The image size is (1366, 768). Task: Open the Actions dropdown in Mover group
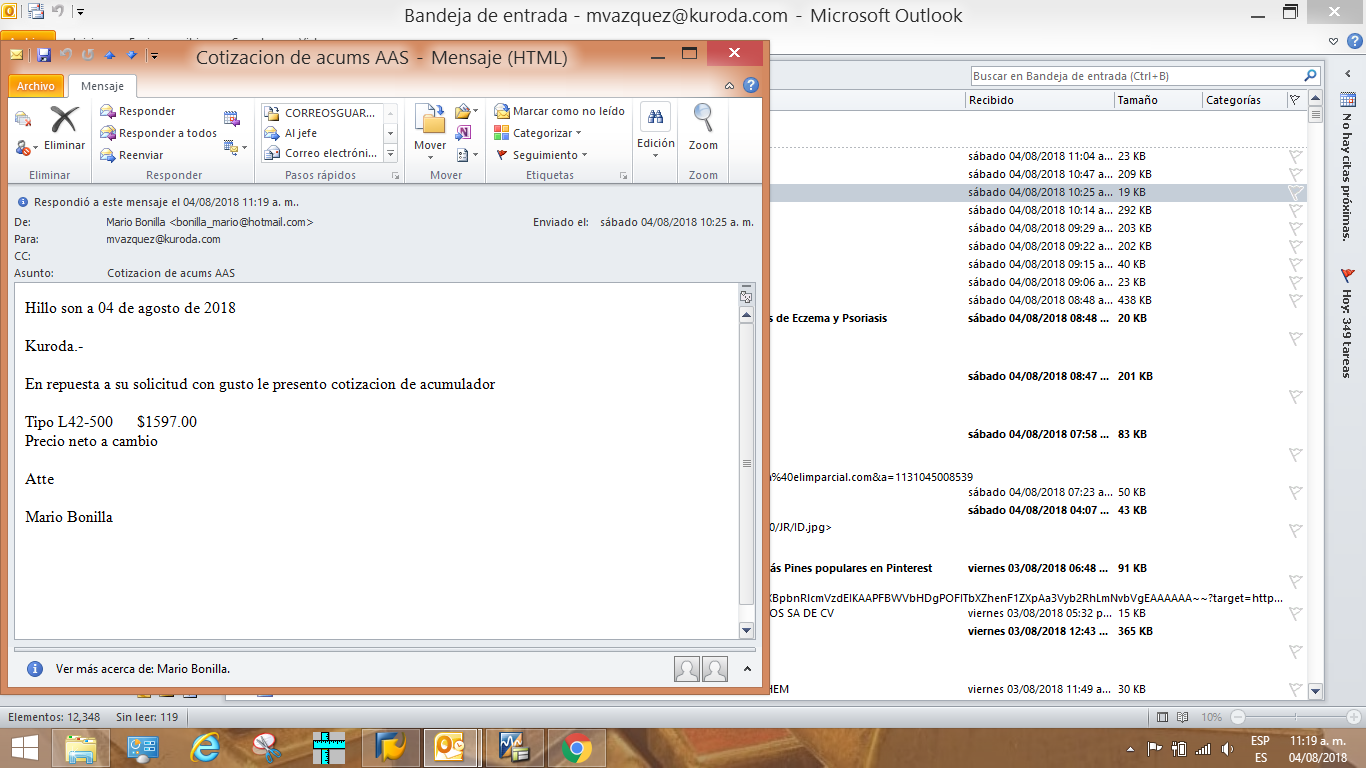466,155
